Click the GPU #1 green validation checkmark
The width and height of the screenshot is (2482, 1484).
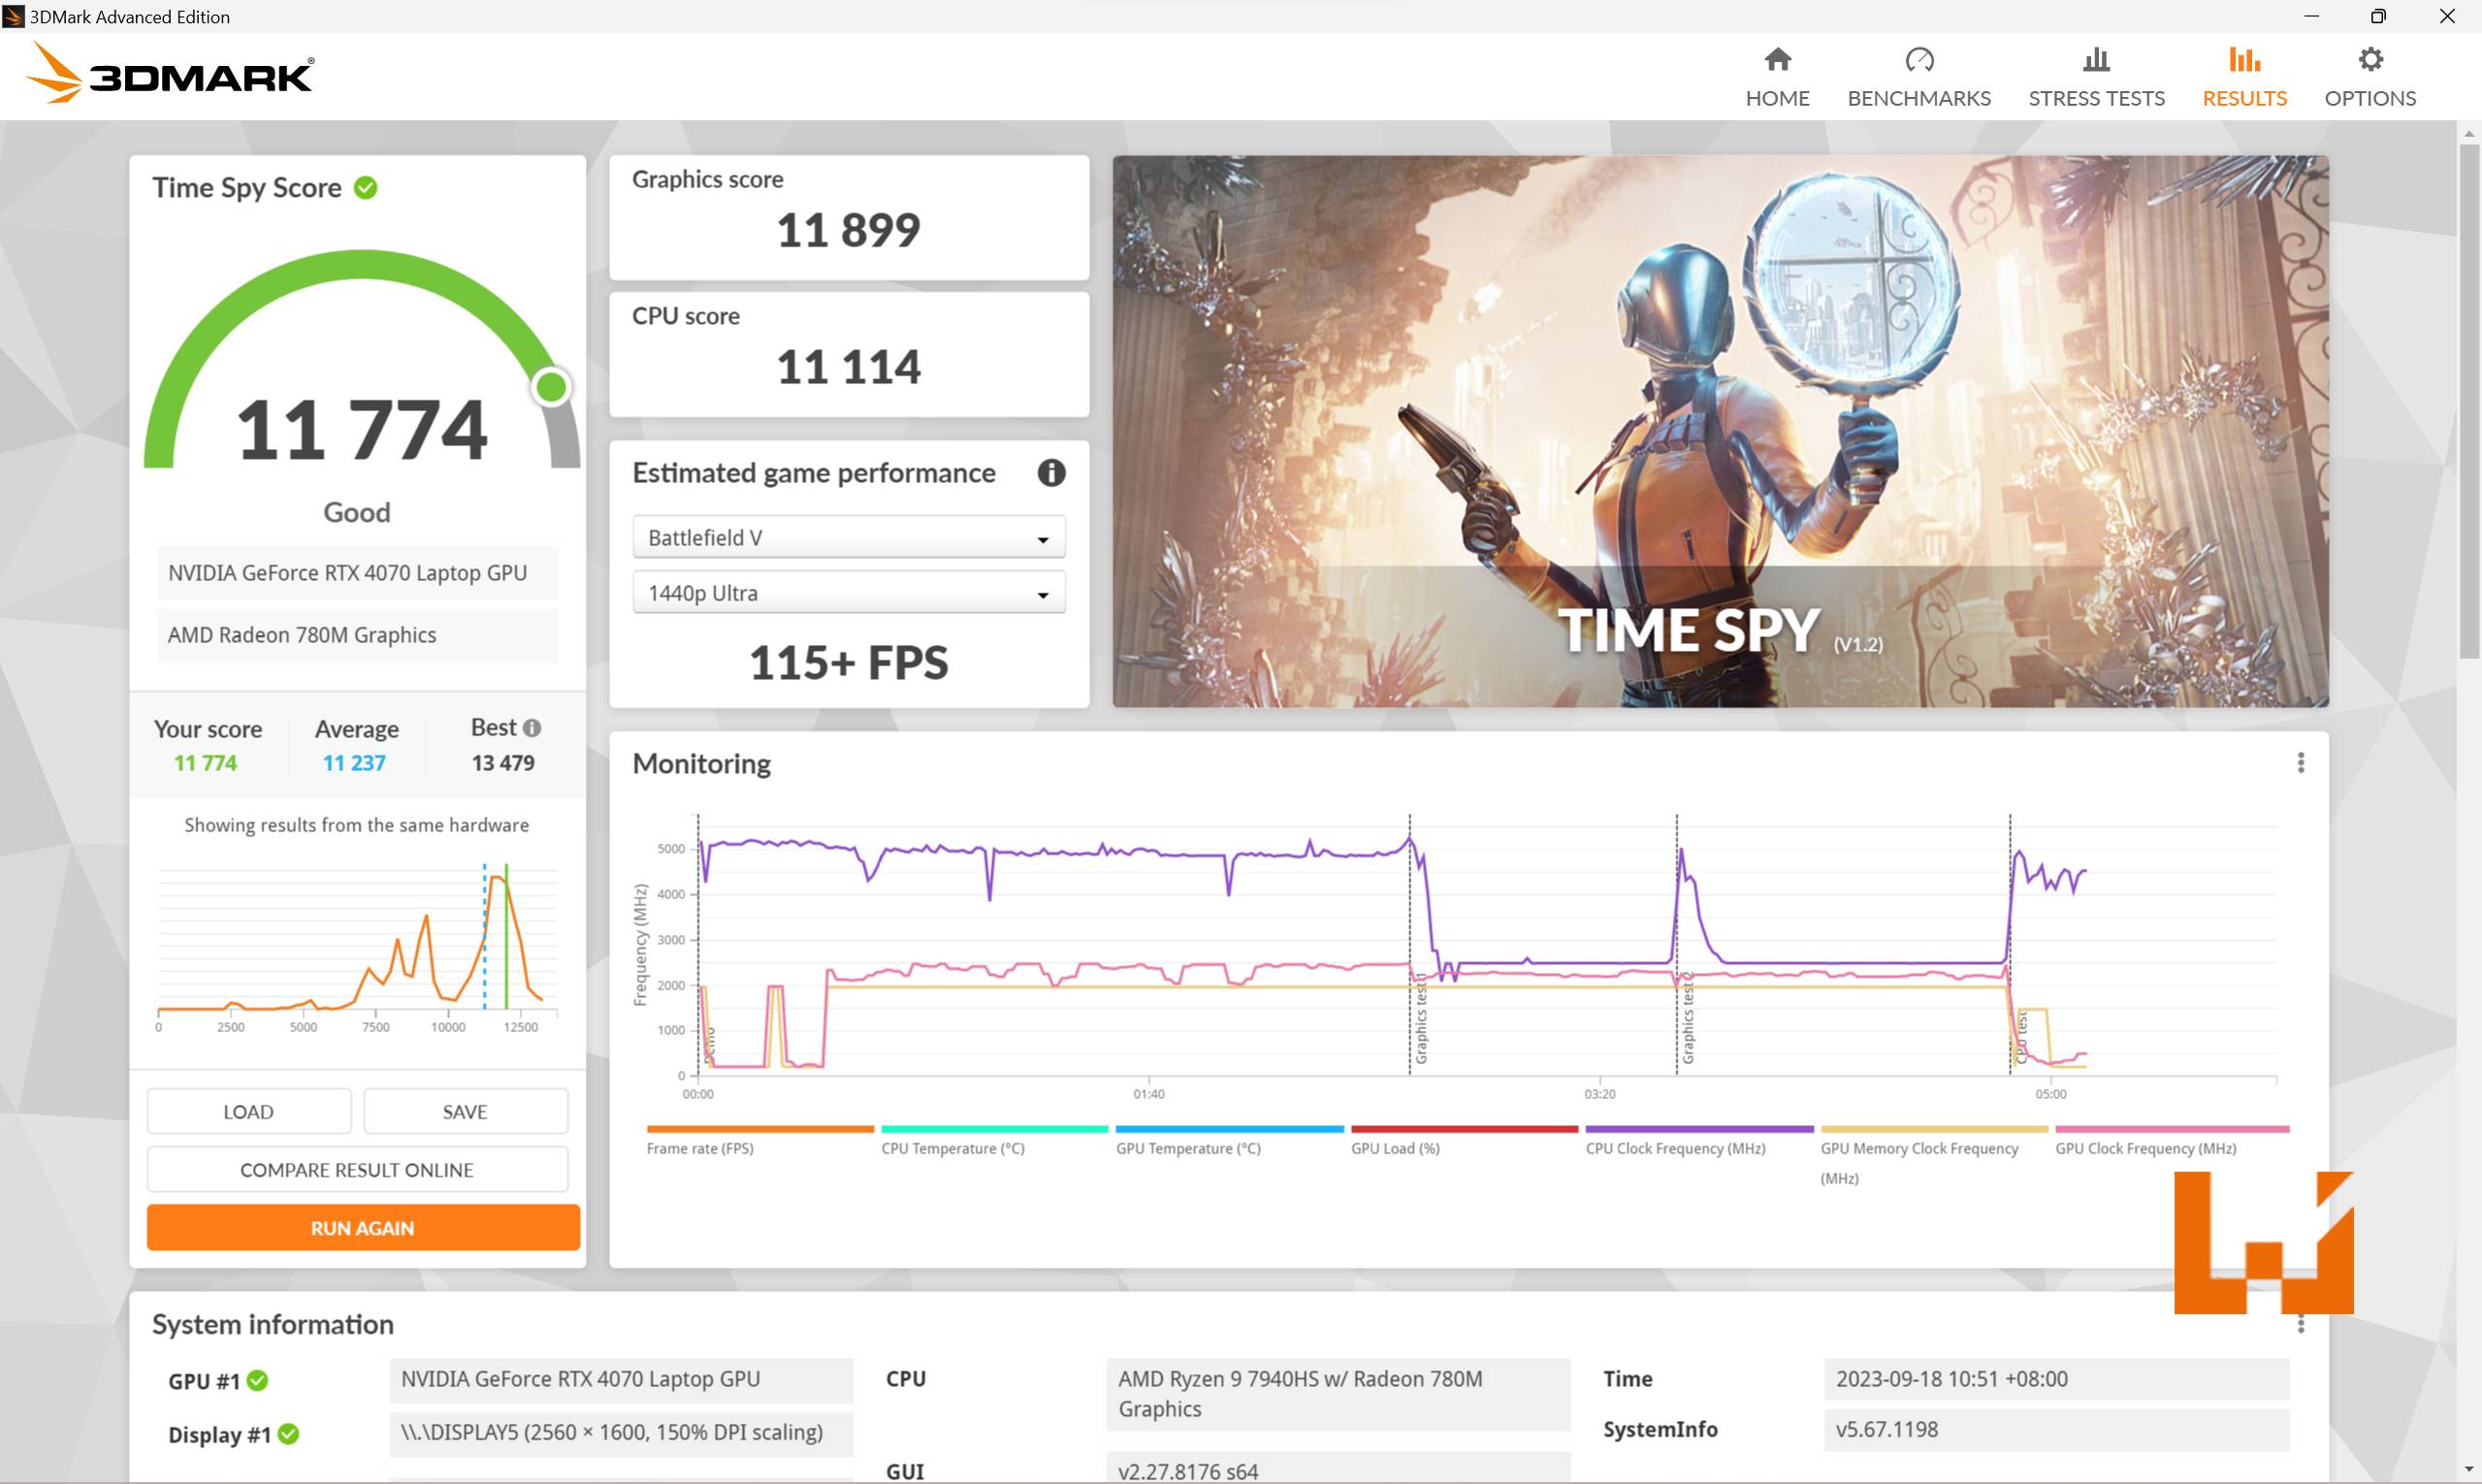pos(257,1380)
